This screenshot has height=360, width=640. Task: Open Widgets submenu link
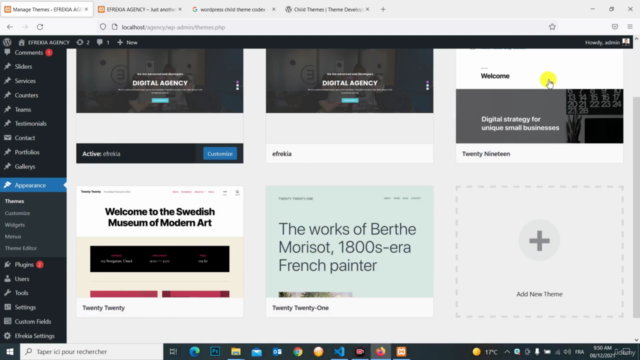click(x=15, y=225)
